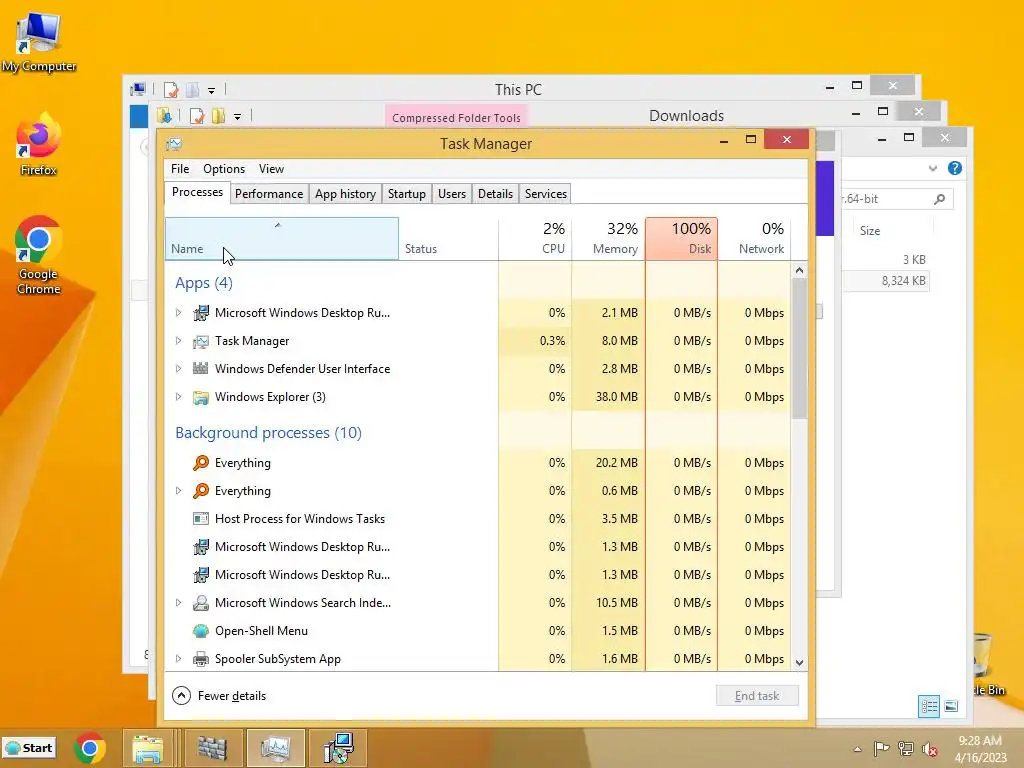Expand Windows Explorer (3) row
The width and height of the screenshot is (1024, 768).
(x=178, y=397)
